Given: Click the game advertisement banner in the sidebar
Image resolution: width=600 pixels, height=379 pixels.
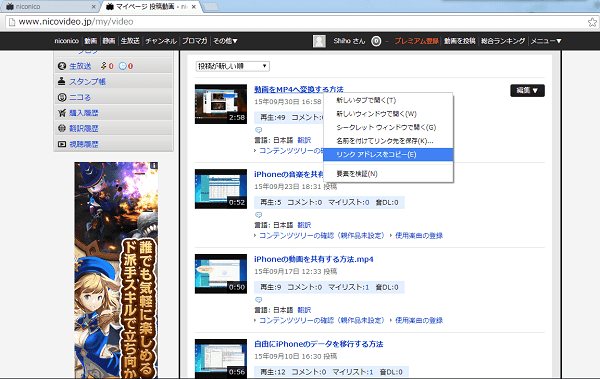Looking at the screenshot, I should tap(116, 270).
